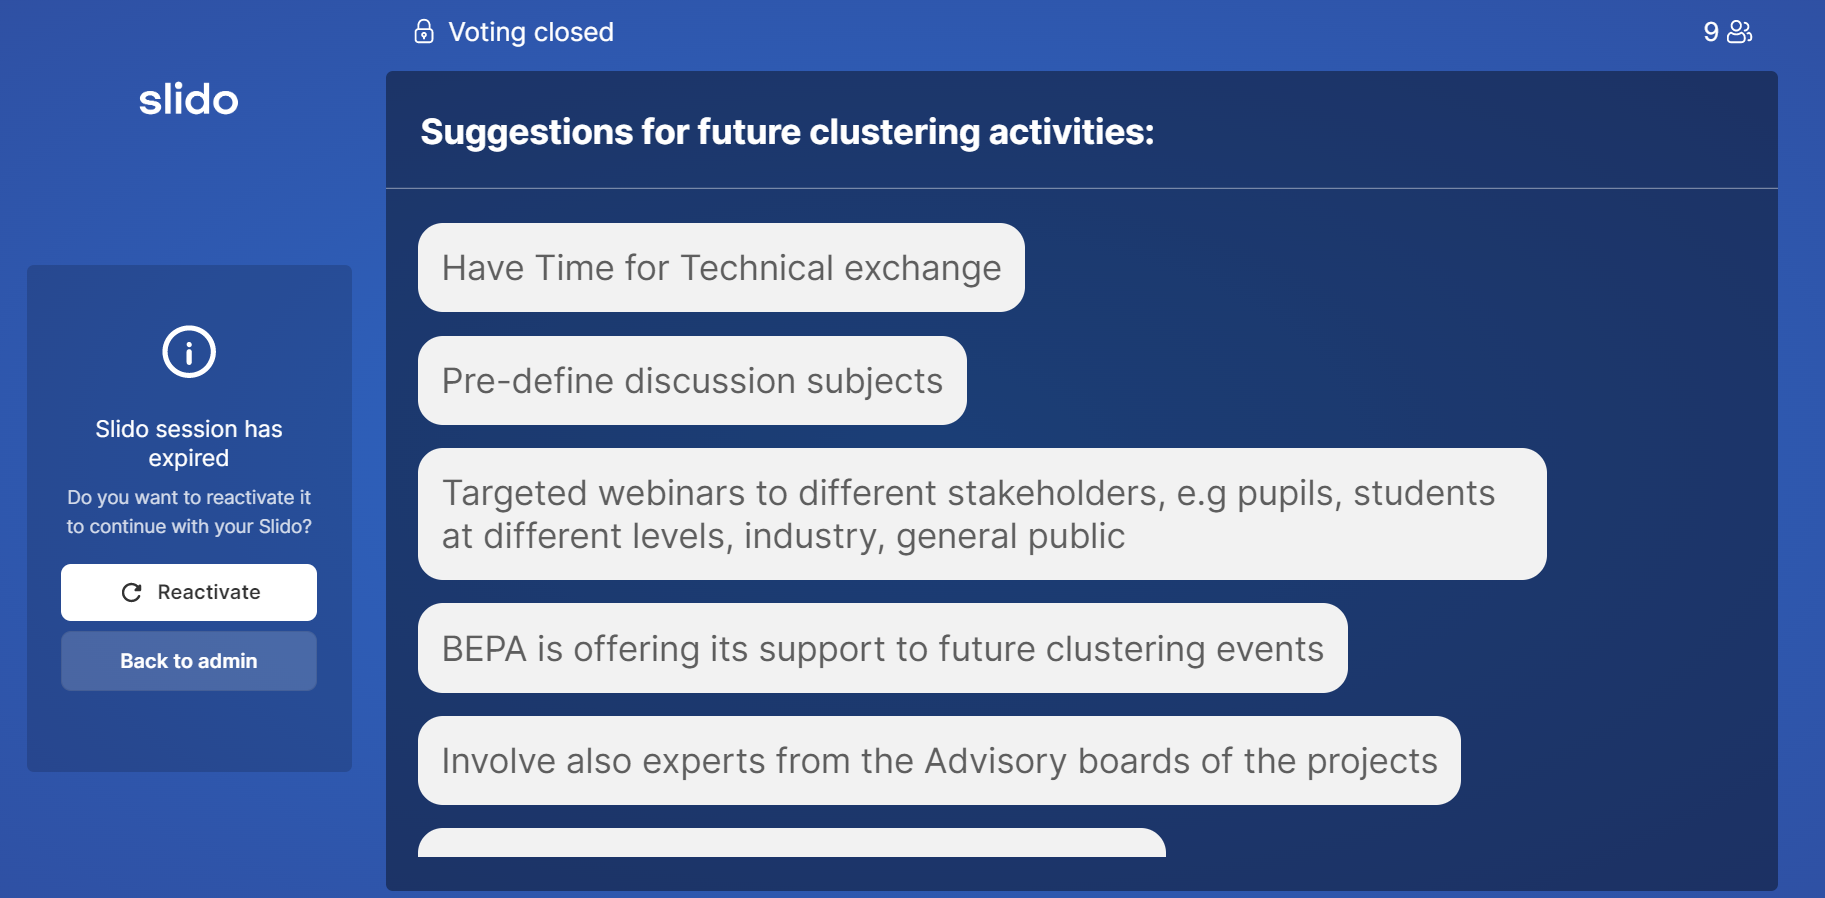Click the 'BEPA is offering its support' response
The image size is (1825, 898).
point(883,648)
